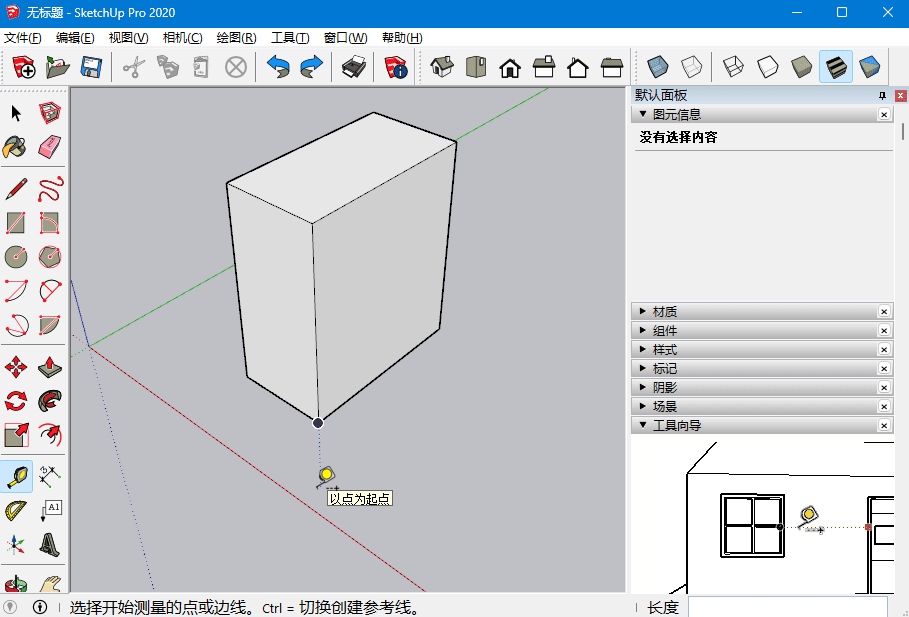Viewport: 909px width, 617px height.
Task: Open the 相机(C) menu
Action: [x=183, y=38]
